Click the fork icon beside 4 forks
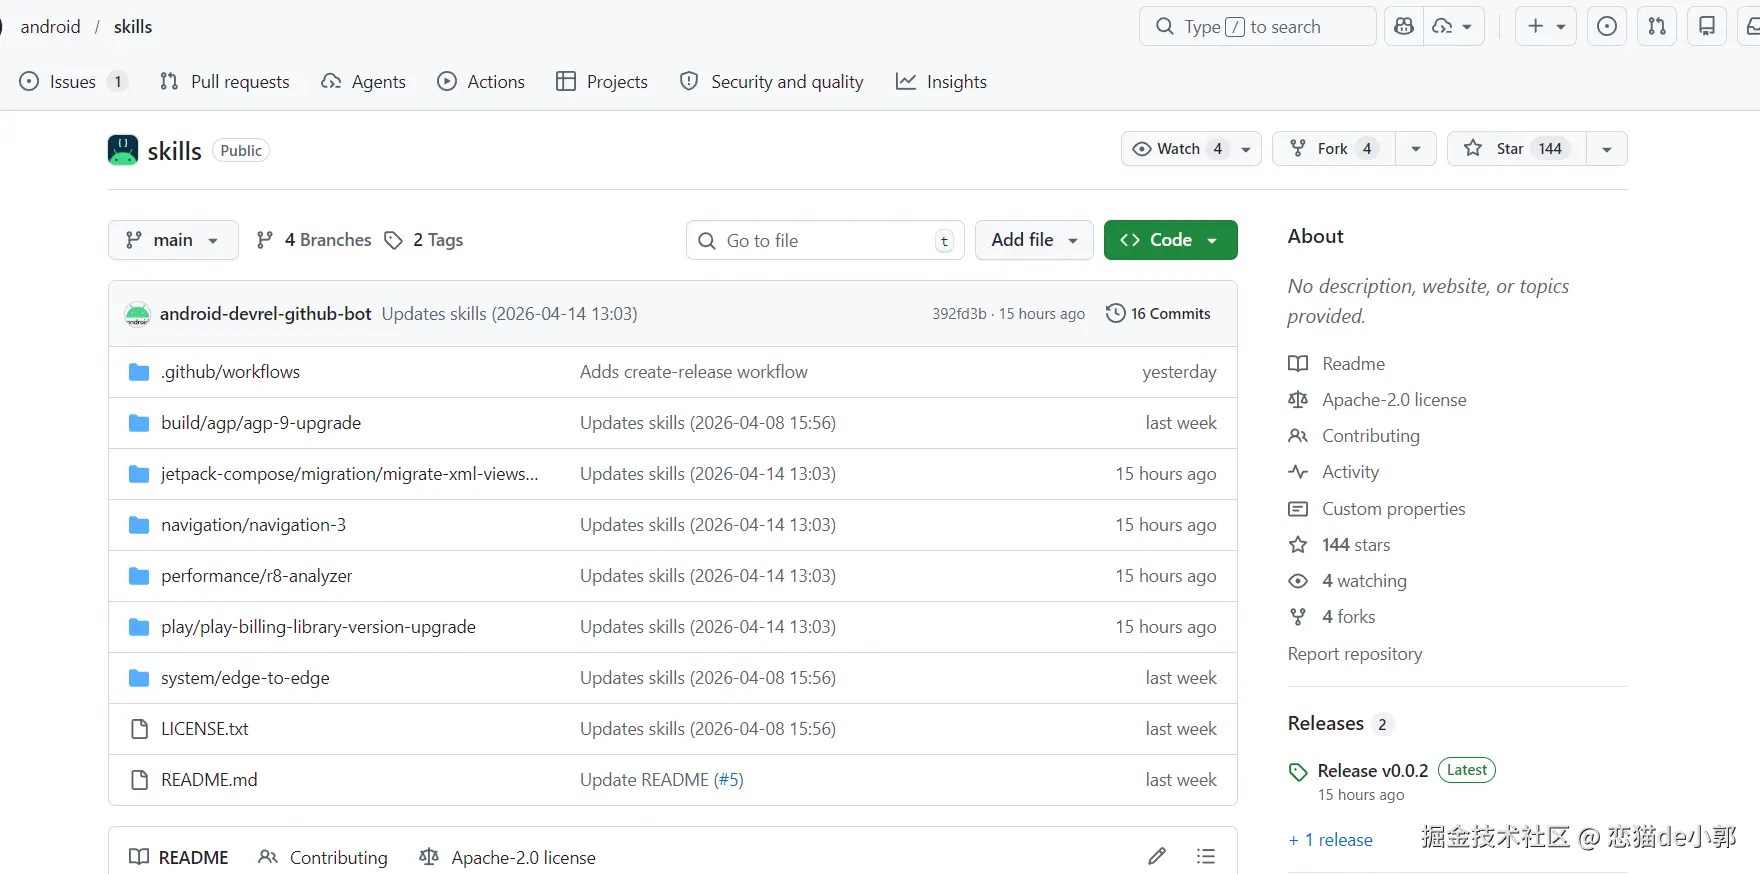 (1298, 617)
